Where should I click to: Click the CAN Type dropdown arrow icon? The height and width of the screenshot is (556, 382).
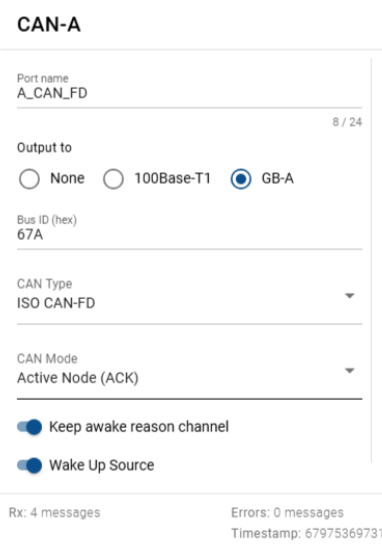pyautogui.click(x=350, y=296)
